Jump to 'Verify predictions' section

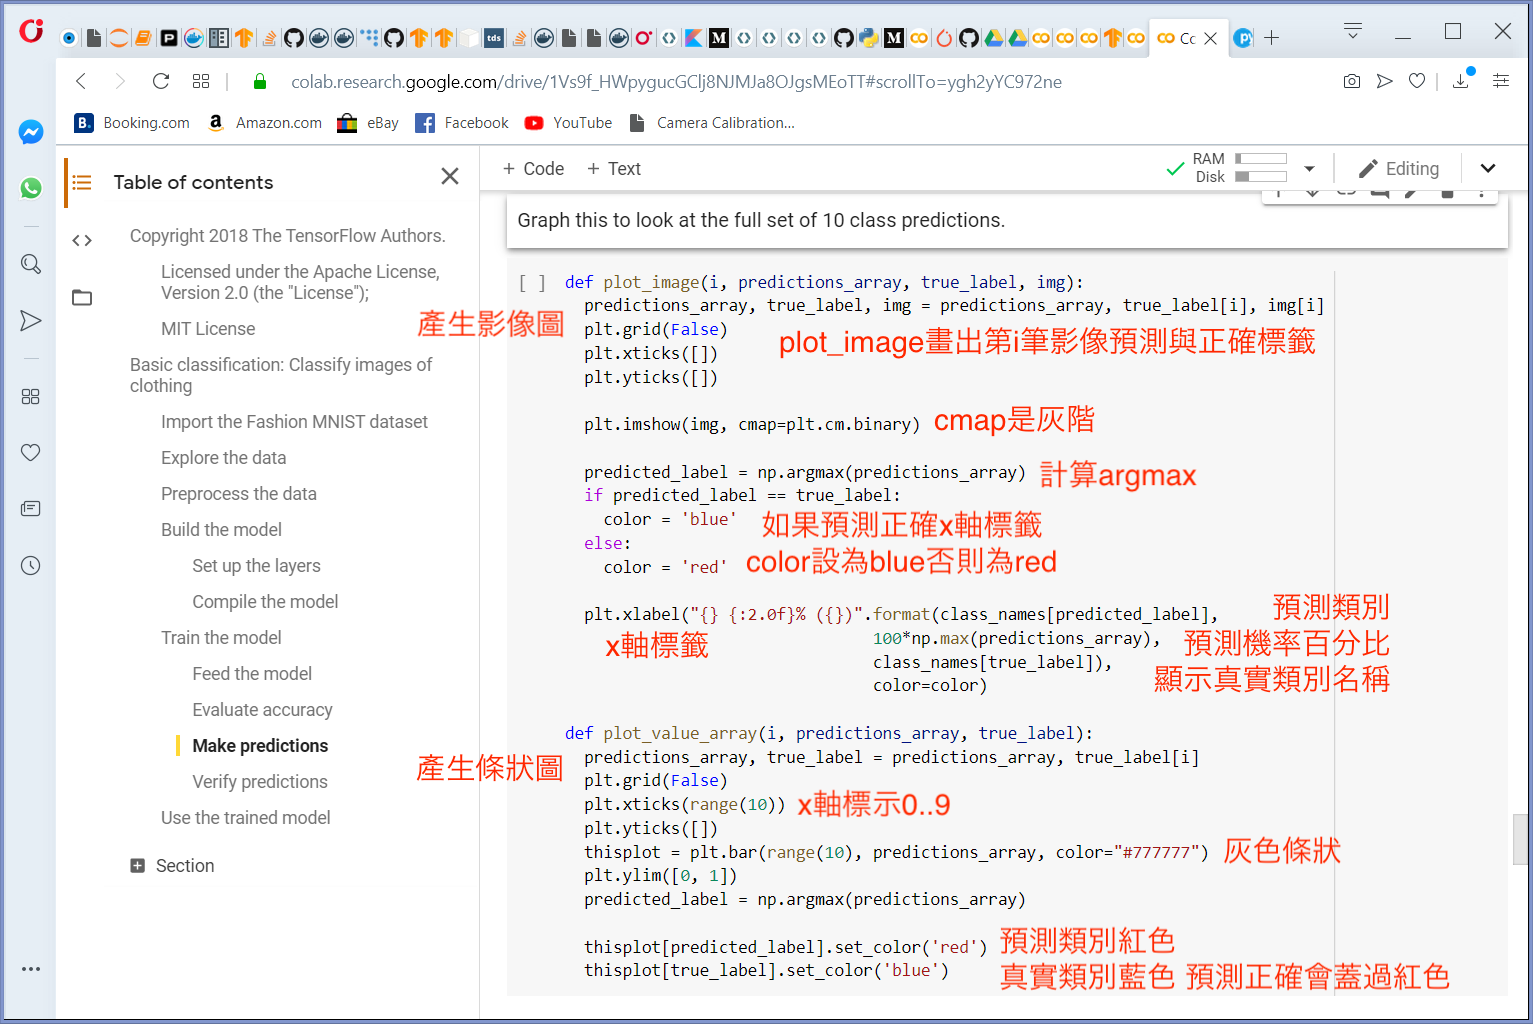260,782
